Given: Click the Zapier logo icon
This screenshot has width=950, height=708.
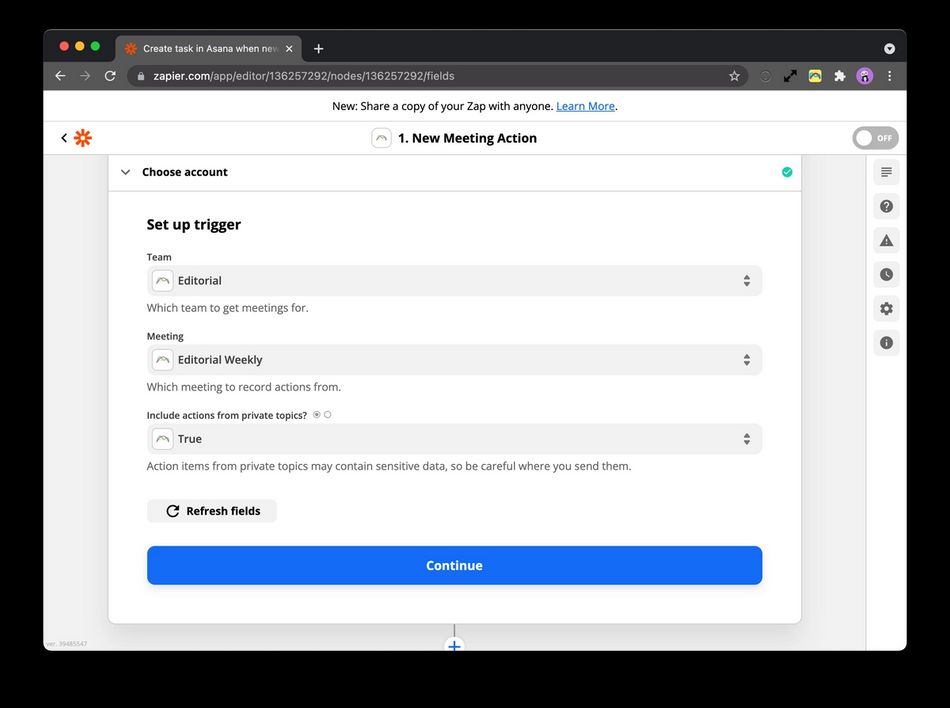Looking at the screenshot, I should tap(83, 138).
